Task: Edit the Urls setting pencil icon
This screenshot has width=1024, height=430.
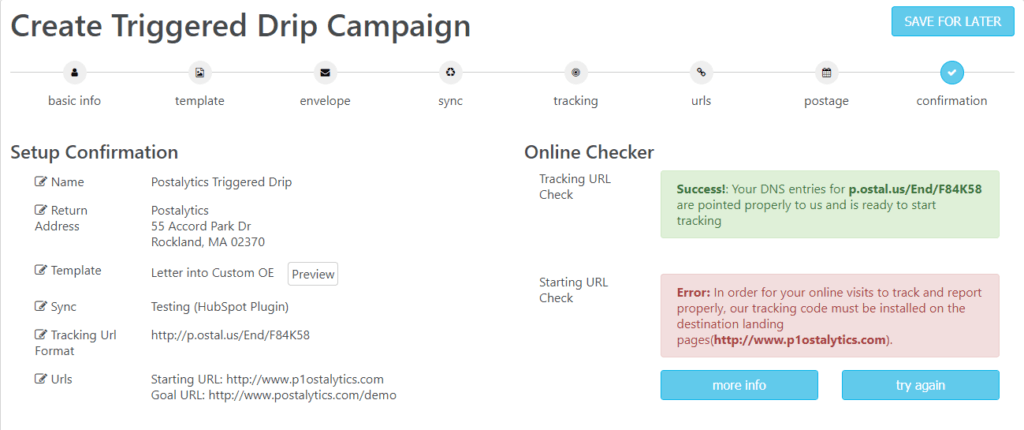Action: pyautogui.click(x=40, y=379)
